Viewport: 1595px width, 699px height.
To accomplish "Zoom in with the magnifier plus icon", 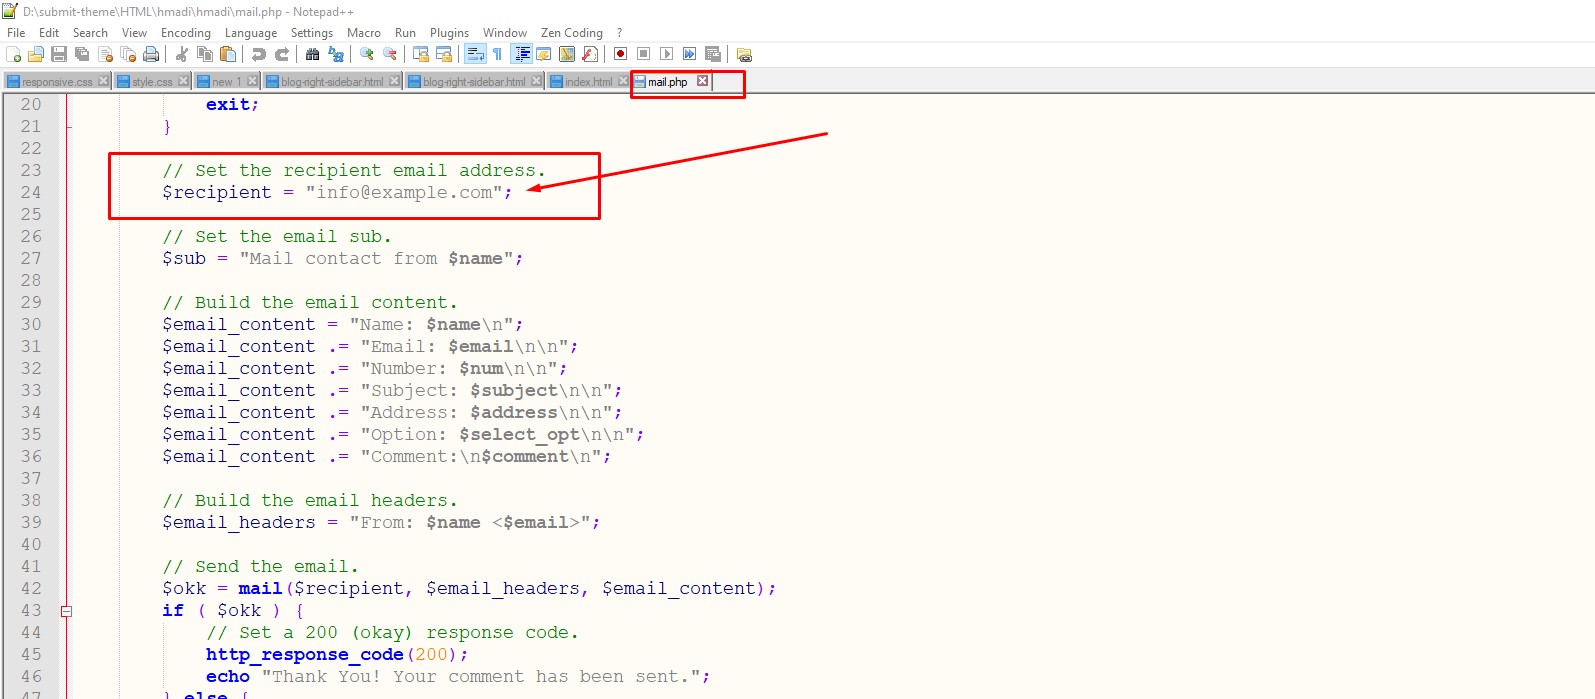I will 366,54.
